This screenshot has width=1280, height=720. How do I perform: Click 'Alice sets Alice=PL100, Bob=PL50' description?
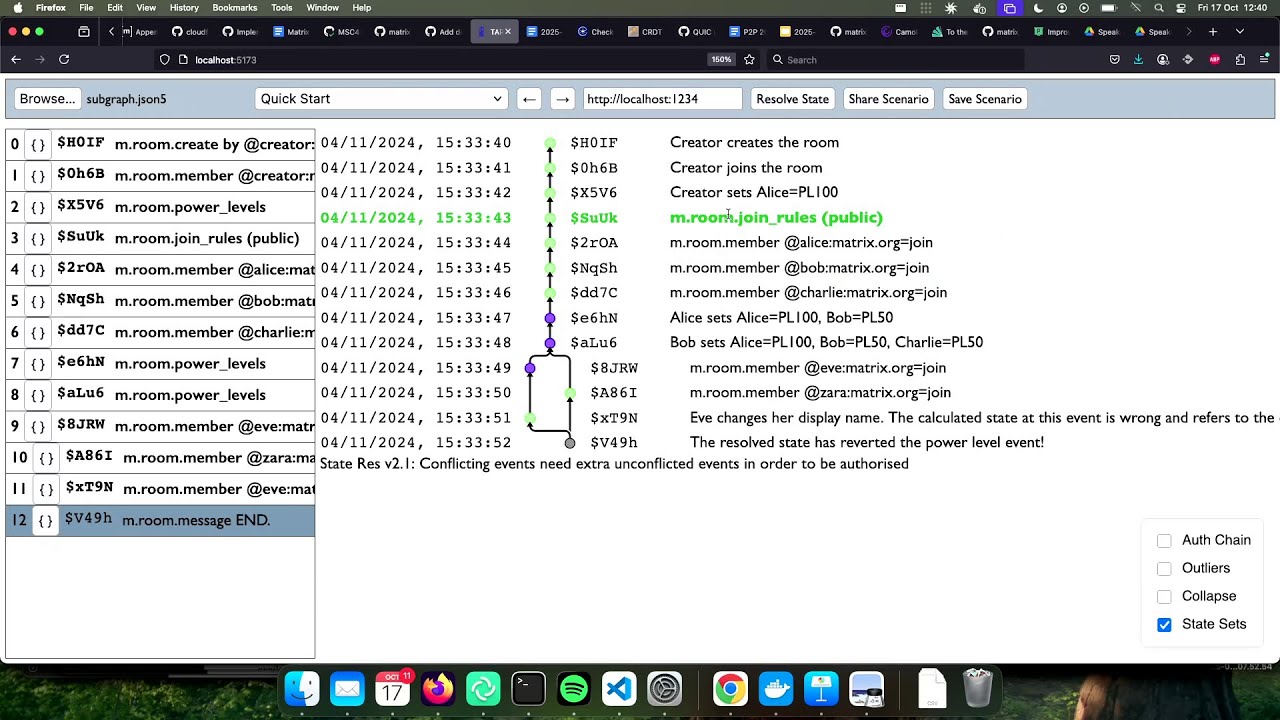point(781,317)
